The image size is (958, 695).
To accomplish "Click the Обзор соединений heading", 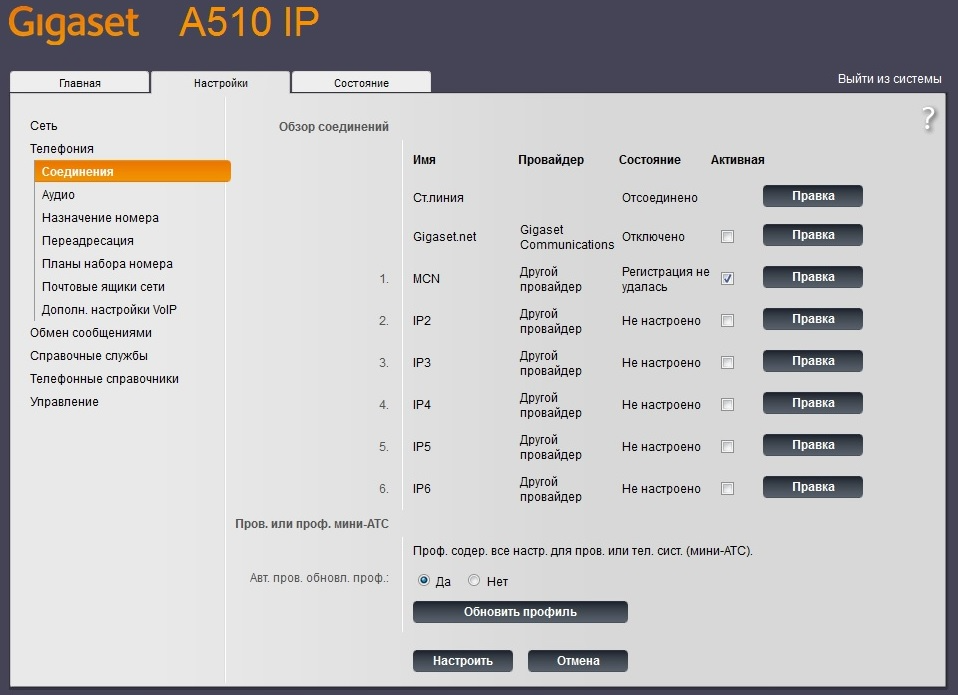I will click(x=334, y=127).
